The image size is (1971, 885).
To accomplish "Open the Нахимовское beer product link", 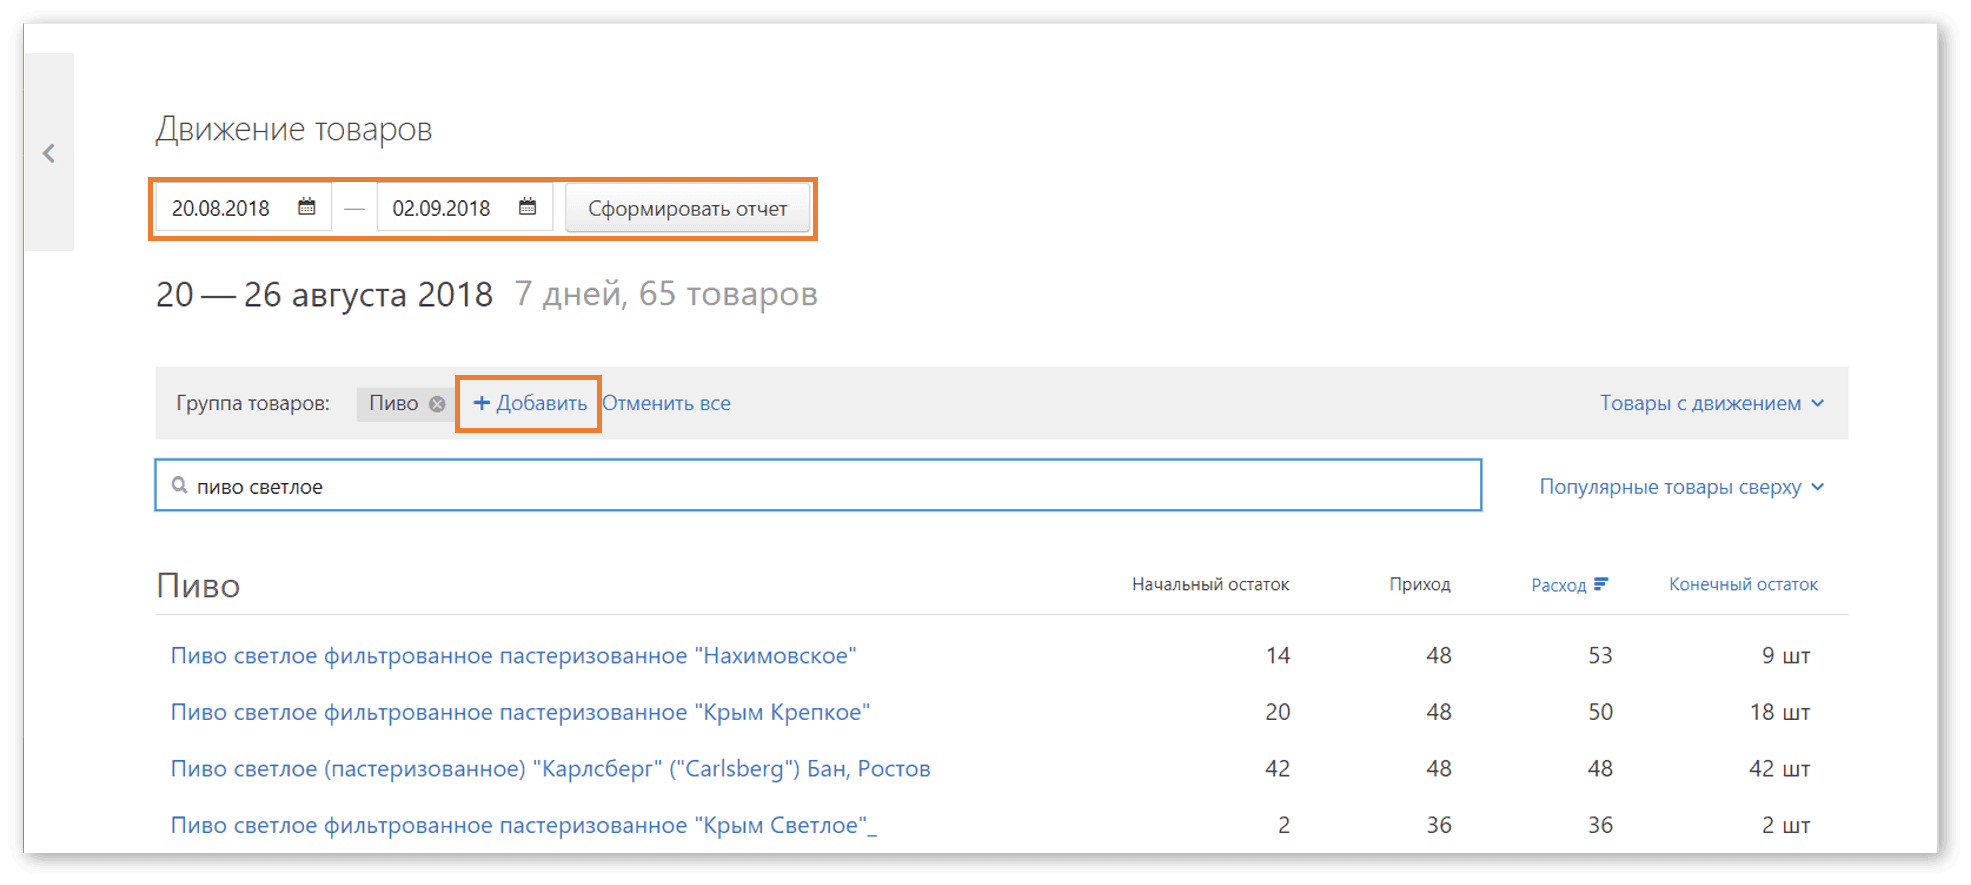I will (513, 656).
